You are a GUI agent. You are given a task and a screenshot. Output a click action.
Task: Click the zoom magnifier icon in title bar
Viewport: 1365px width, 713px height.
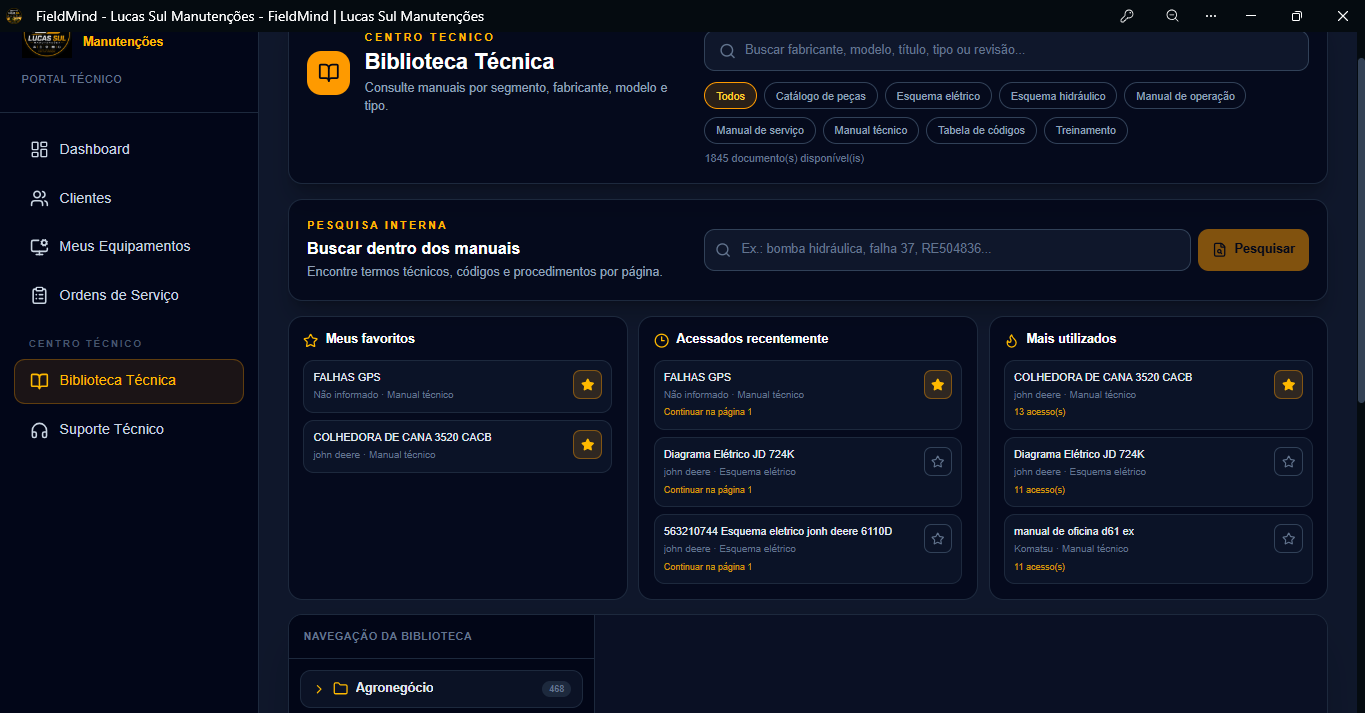[1172, 16]
